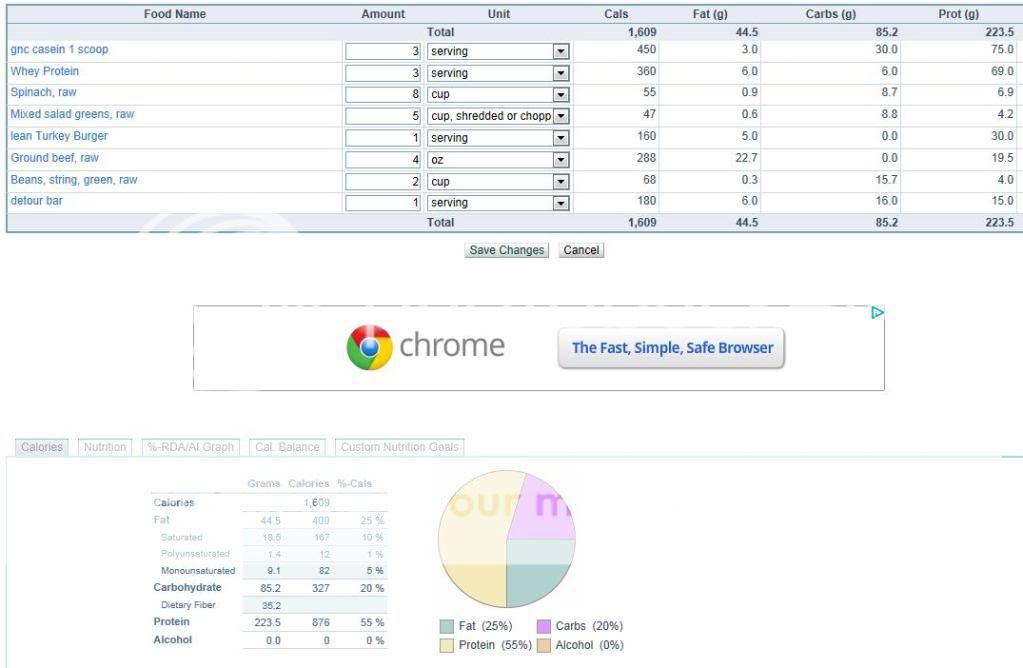The image size is (1023, 668).
Task: Open unit dropdown for gnc casein row
Action: [560, 51]
